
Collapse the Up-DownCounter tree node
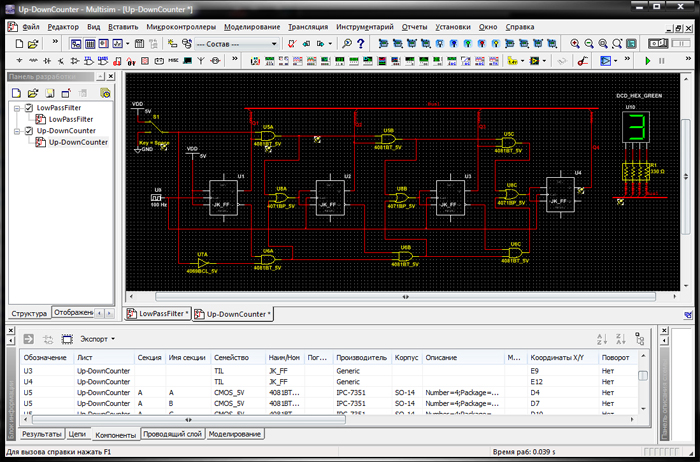coord(17,131)
